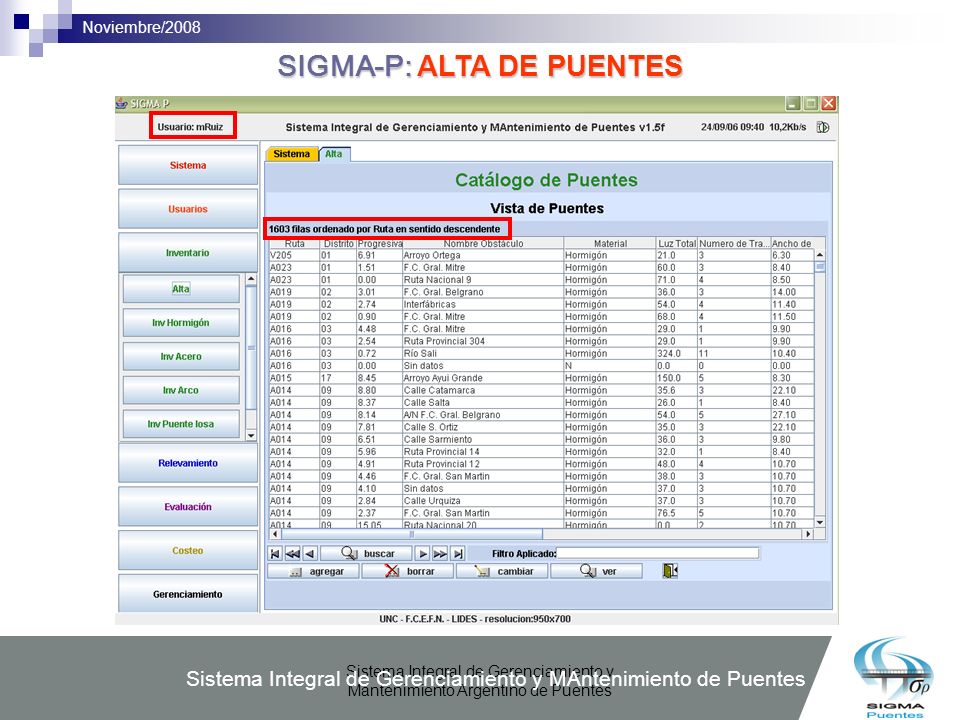Click the table's vertical scrollbar up arrow

[x=820, y=255]
